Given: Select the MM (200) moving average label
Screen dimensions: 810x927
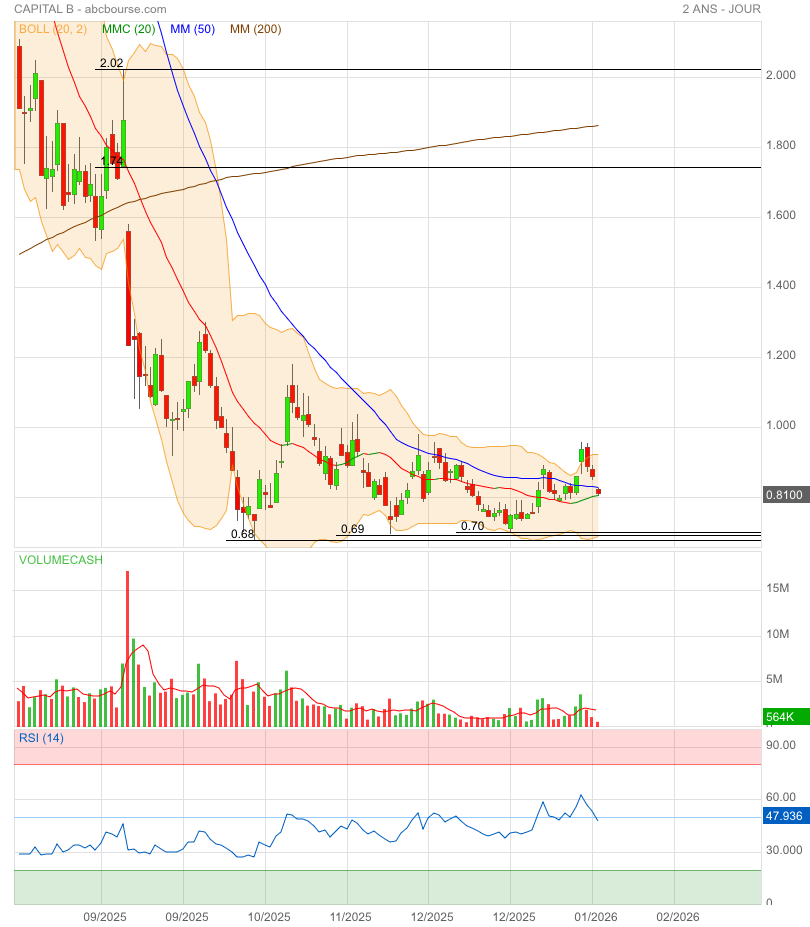Looking at the screenshot, I should point(255,29).
